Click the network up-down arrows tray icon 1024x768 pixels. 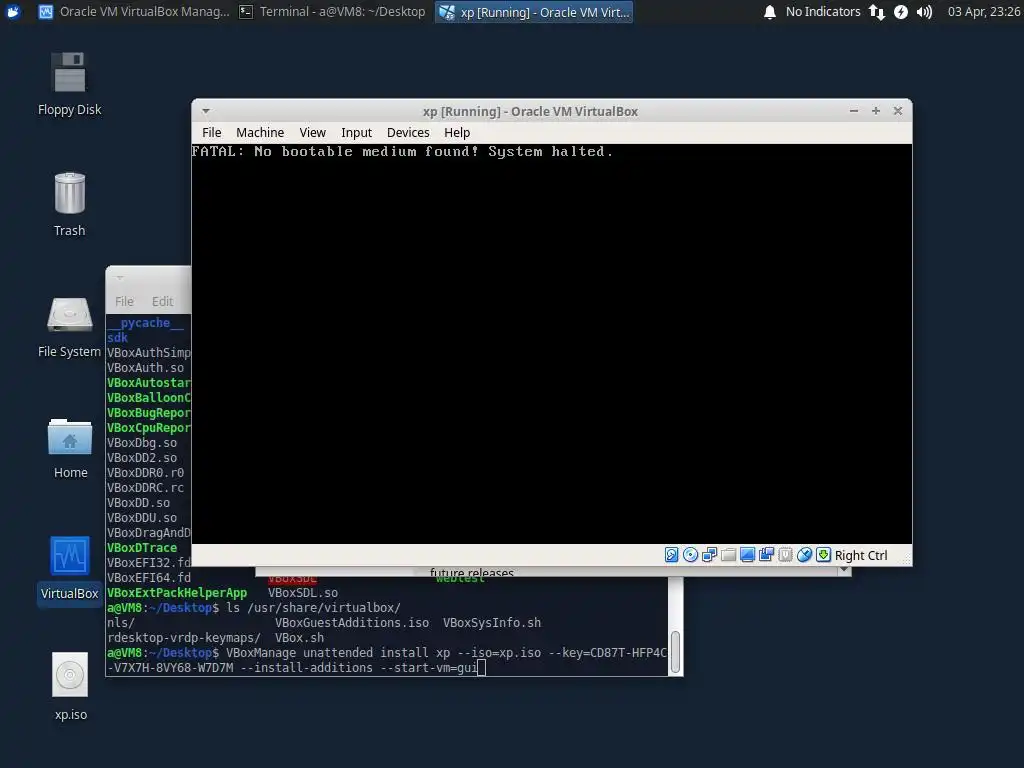point(877,12)
